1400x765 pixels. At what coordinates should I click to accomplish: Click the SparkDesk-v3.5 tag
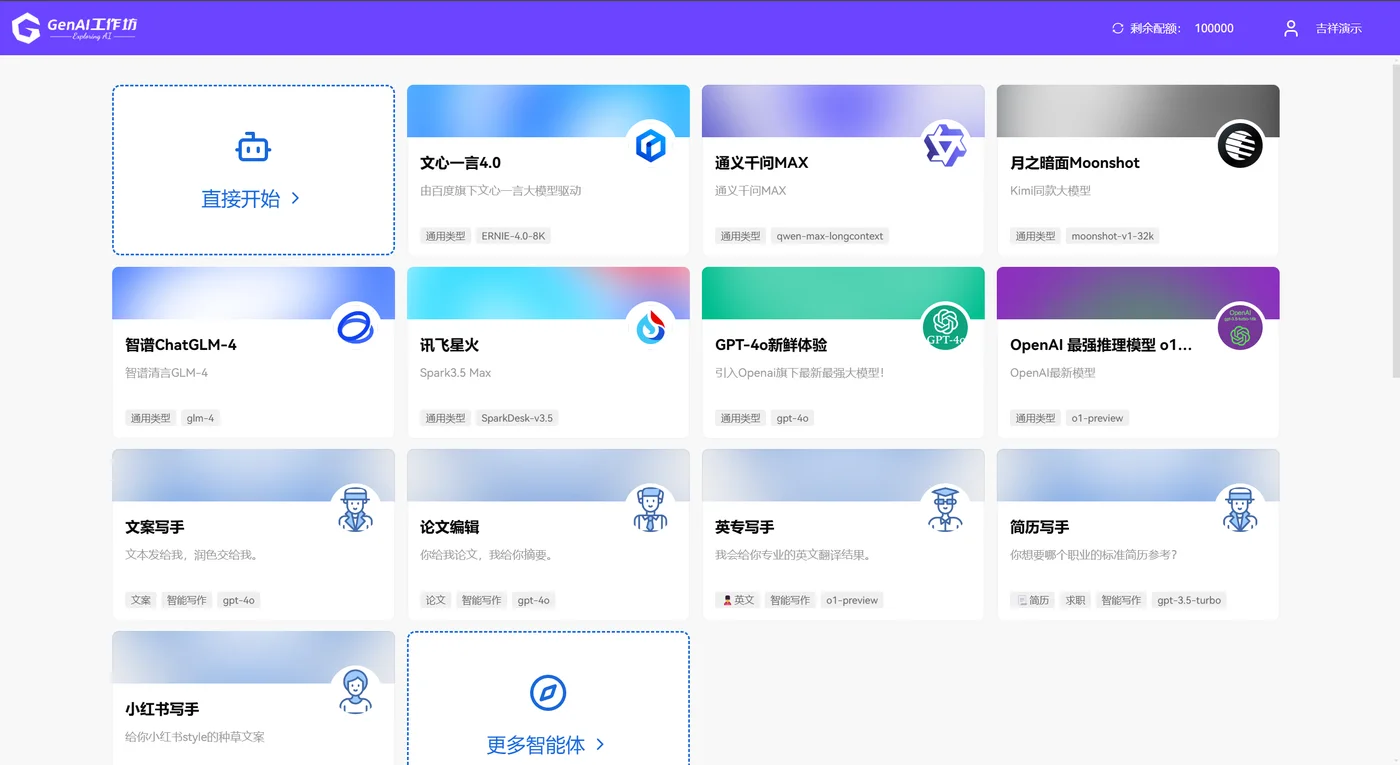pyautogui.click(x=517, y=418)
